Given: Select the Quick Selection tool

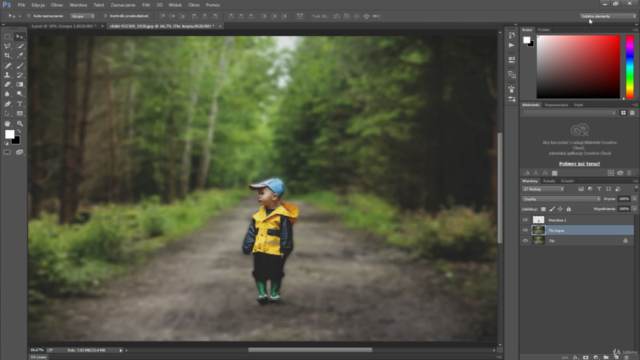Looking at the screenshot, I should pos(20,46).
